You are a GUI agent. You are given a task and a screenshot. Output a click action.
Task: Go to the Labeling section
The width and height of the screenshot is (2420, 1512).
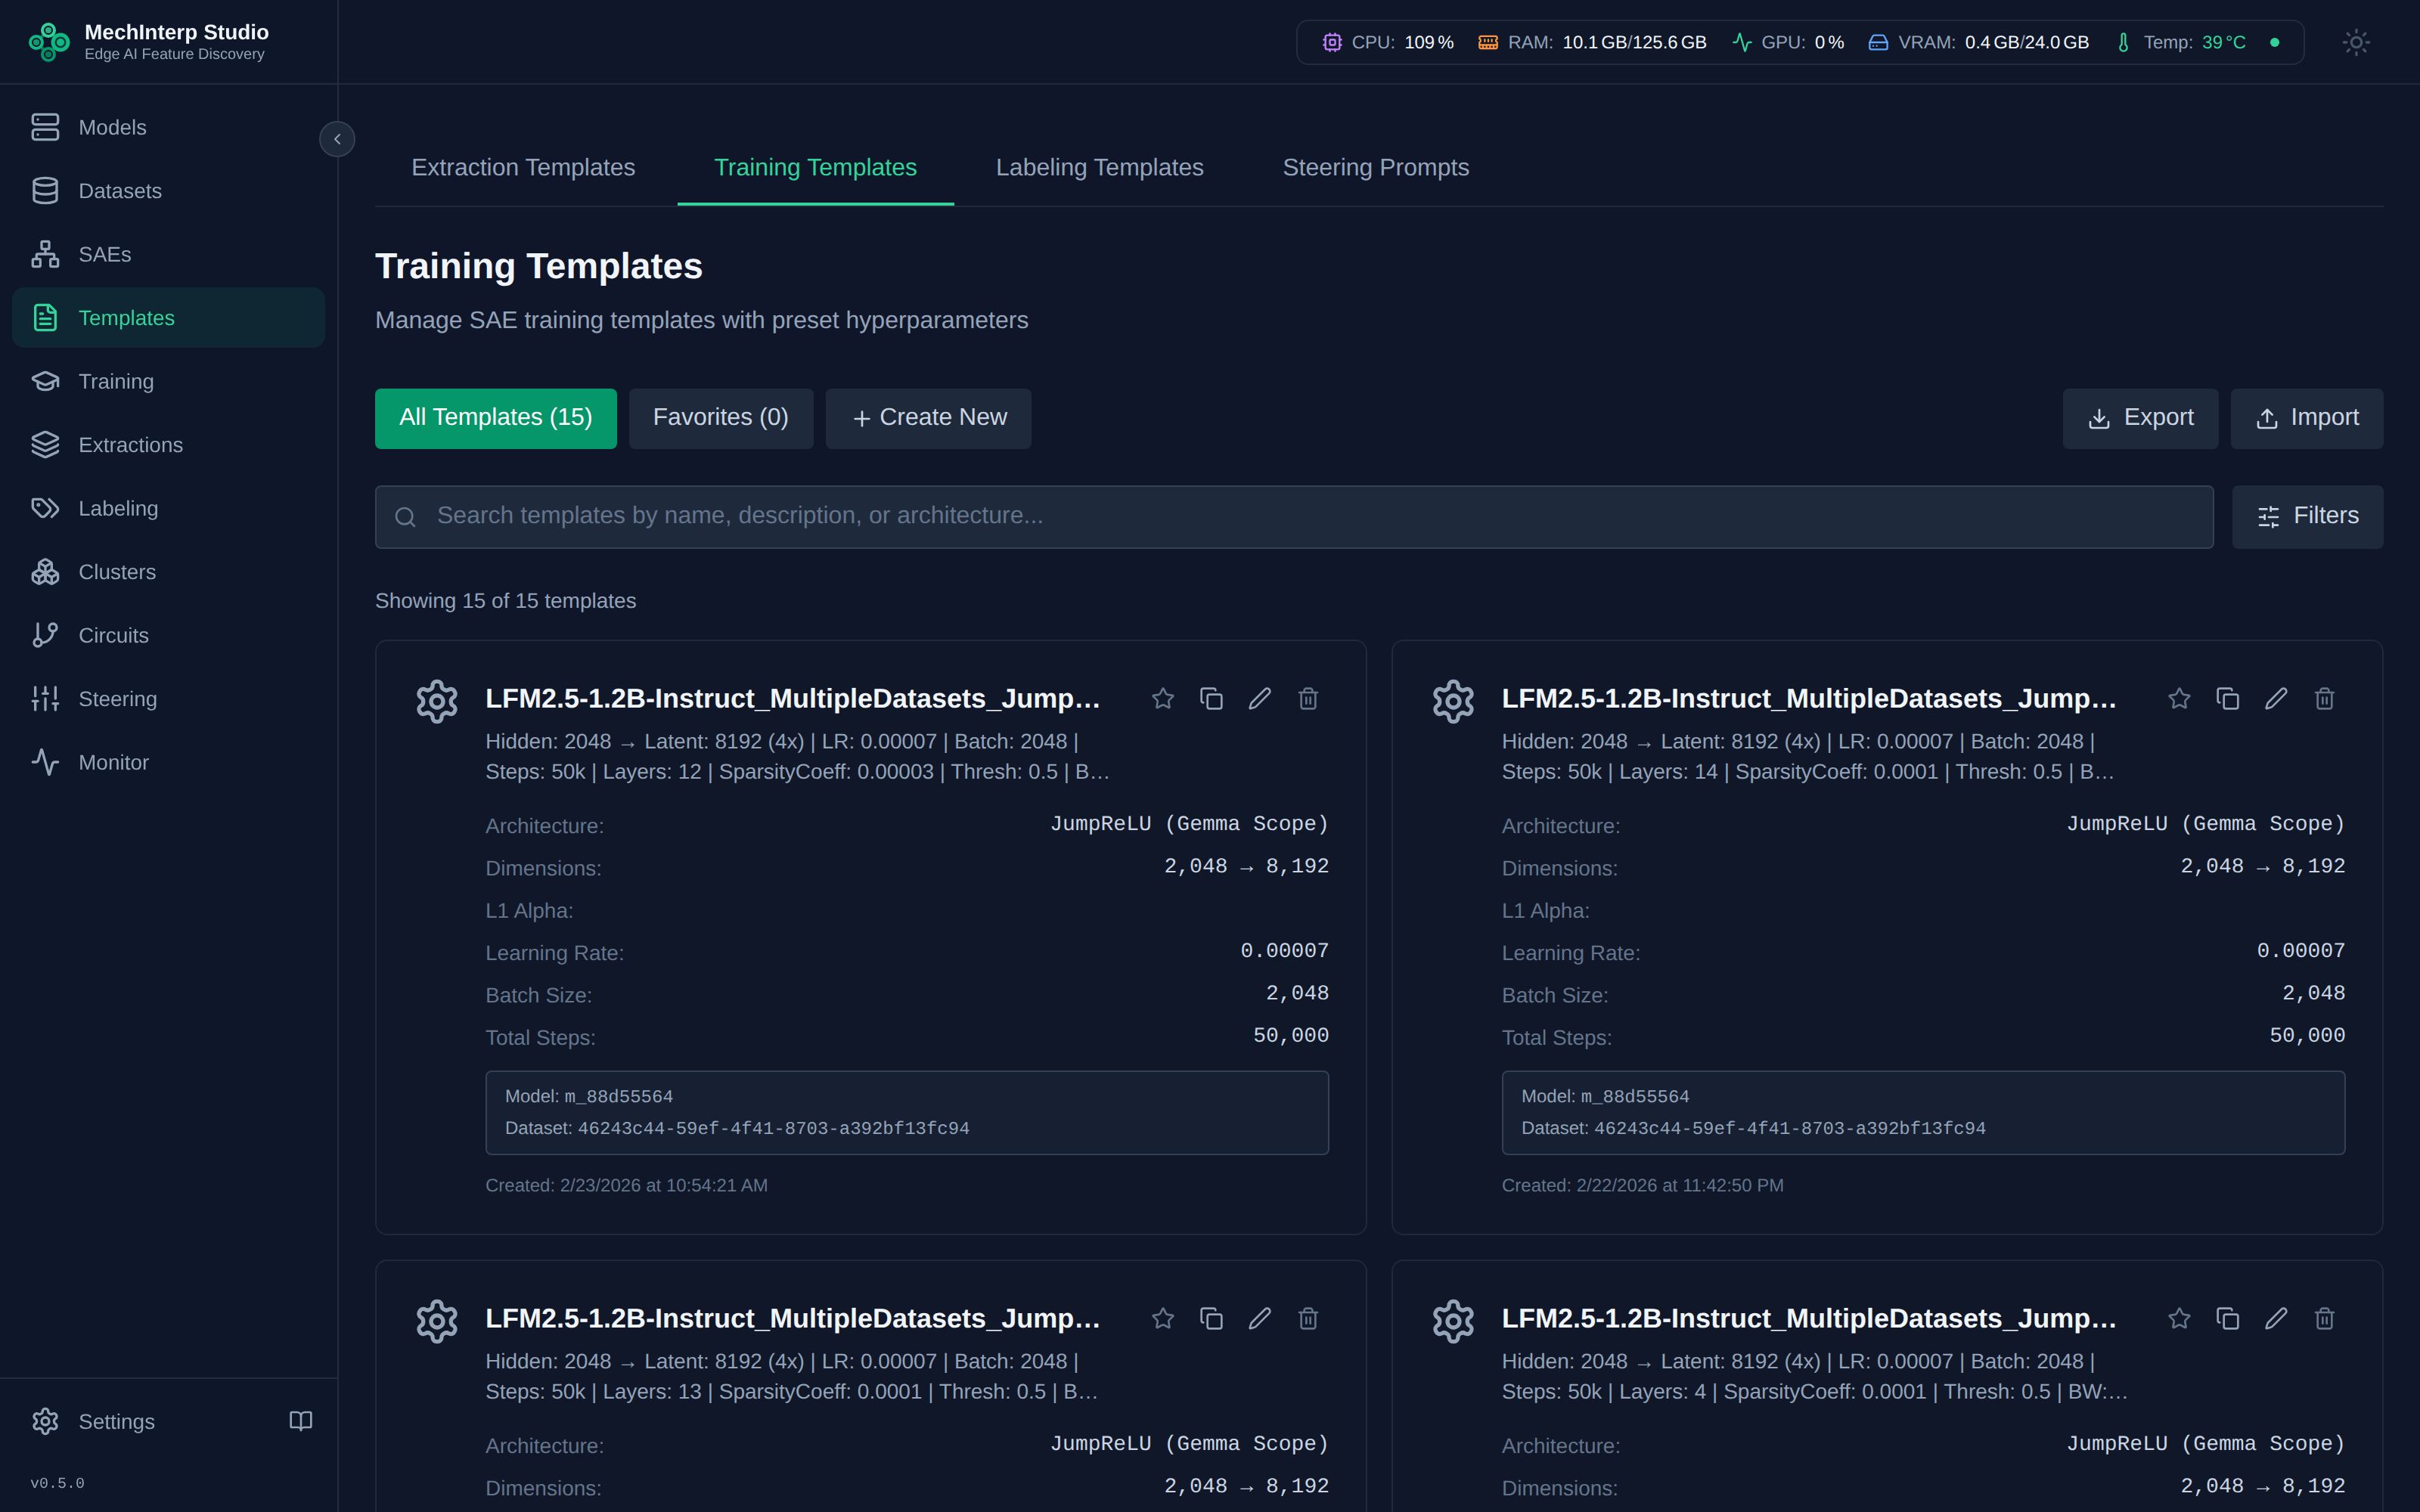click(x=168, y=508)
